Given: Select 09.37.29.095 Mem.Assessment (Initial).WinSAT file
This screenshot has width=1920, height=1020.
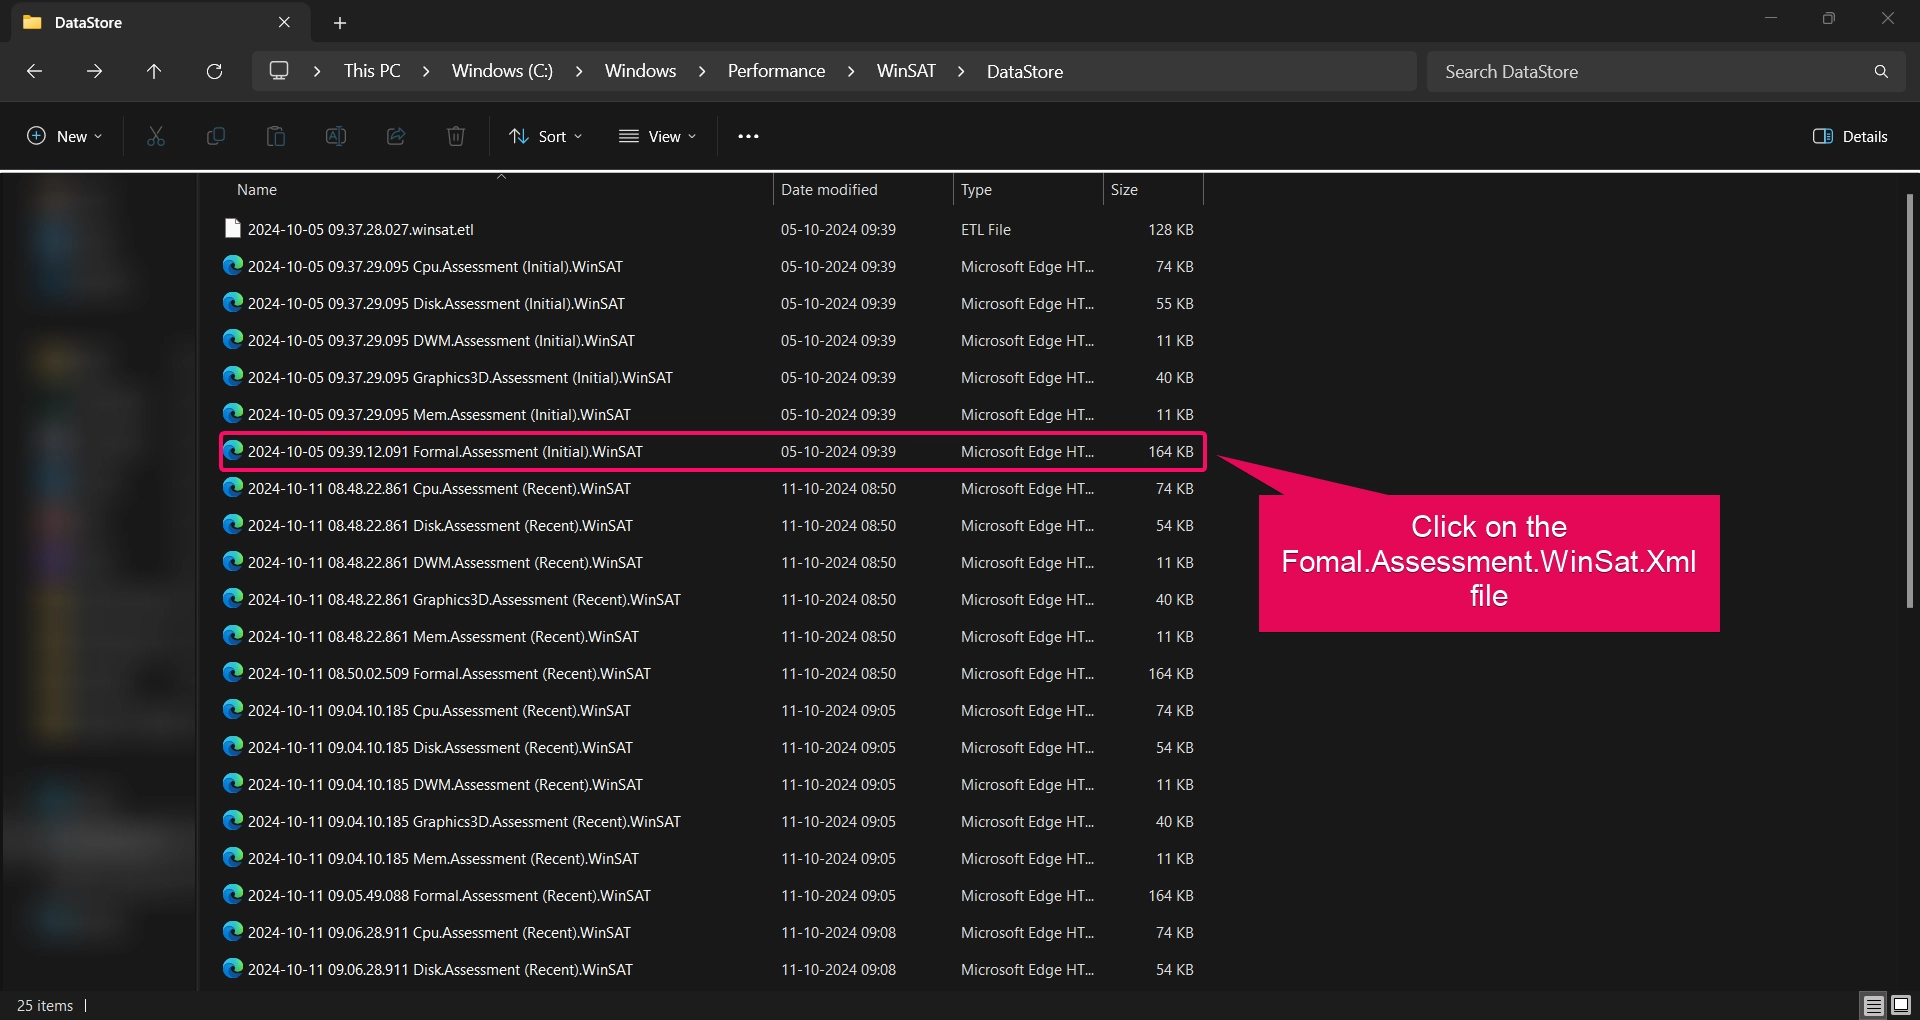Looking at the screenshot, I should (711, 414).
